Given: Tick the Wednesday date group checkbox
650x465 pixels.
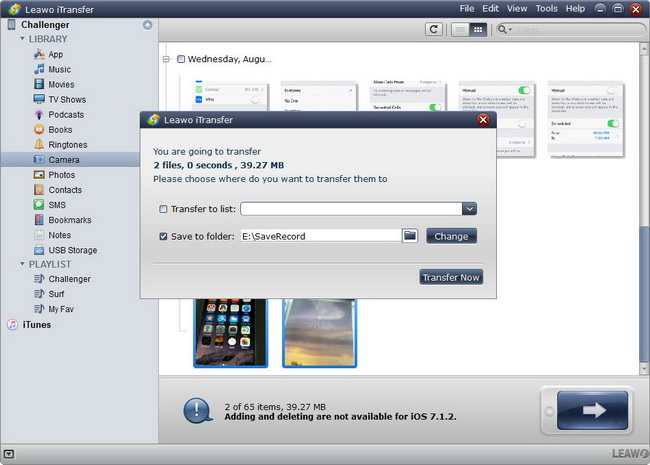Looking at the screenshot, I should (181, 59).
